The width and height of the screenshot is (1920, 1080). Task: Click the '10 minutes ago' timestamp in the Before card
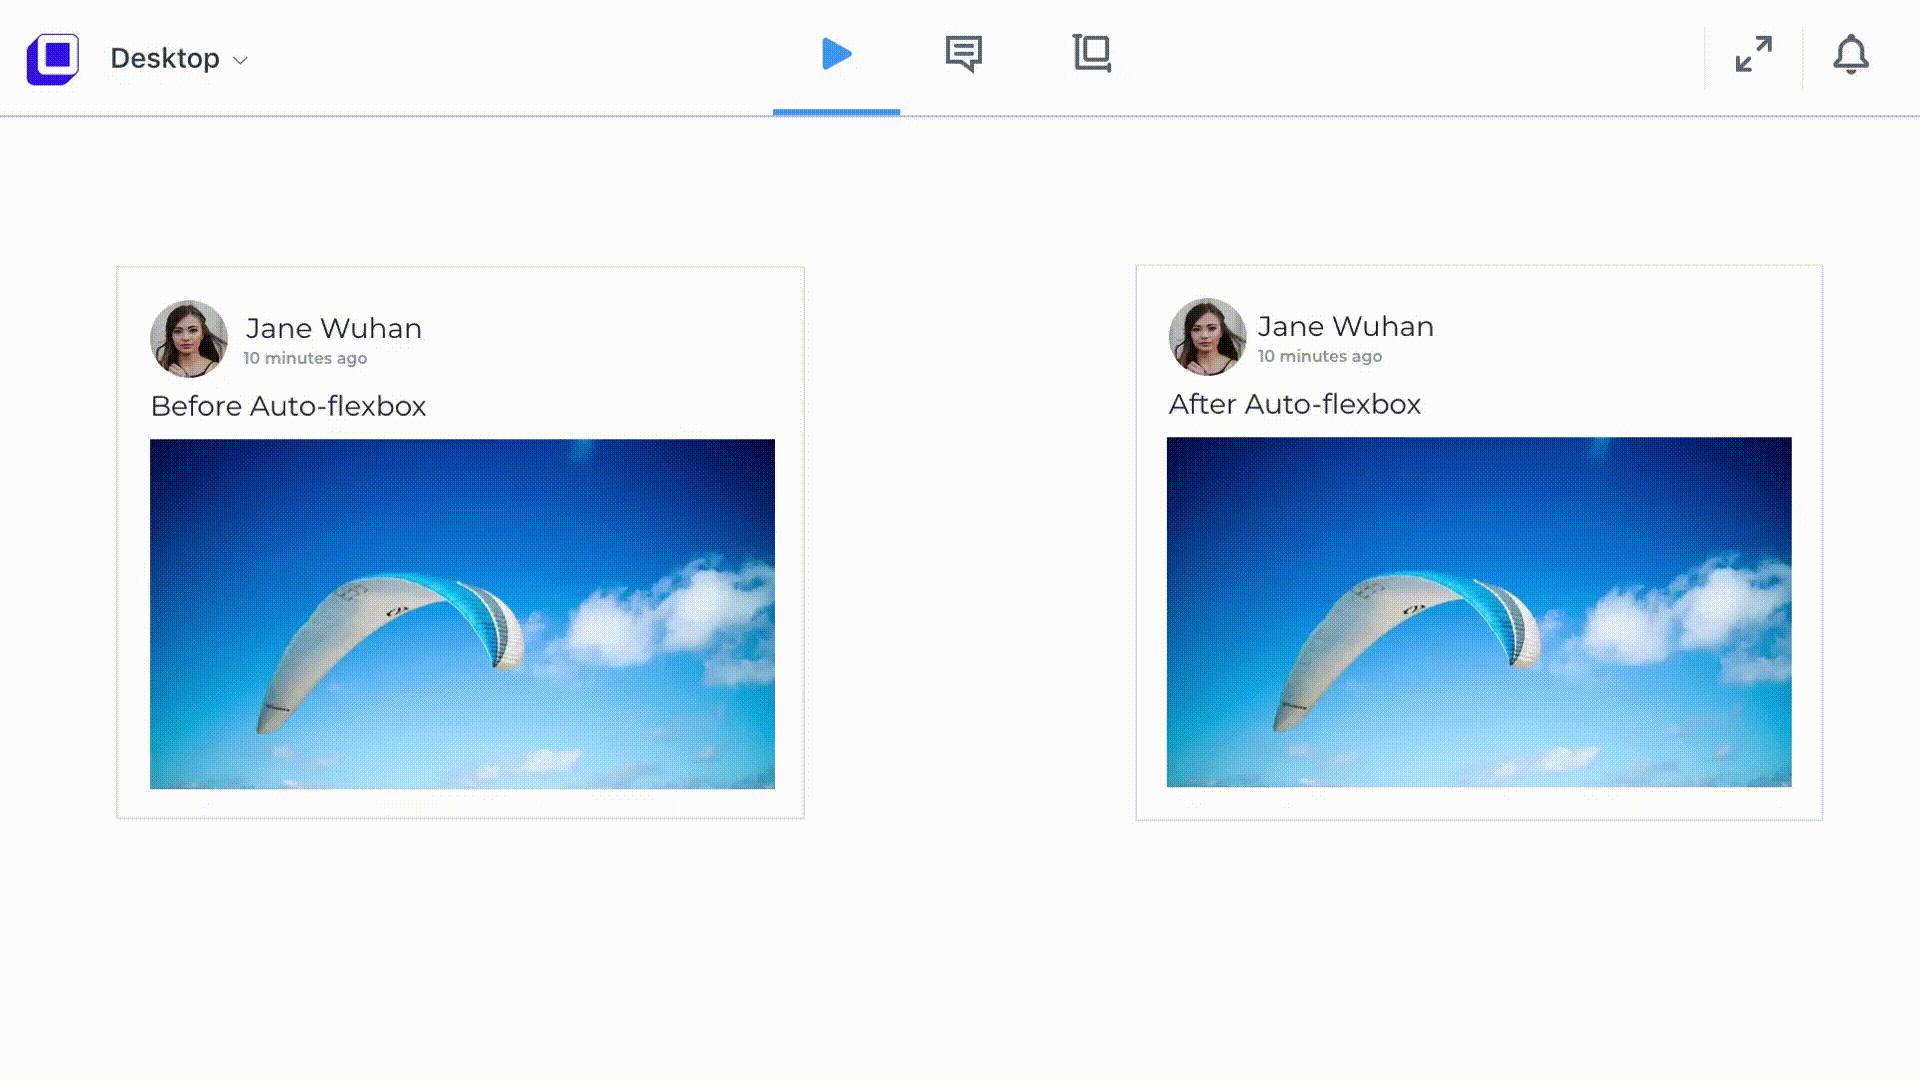(x=305, y=358)
